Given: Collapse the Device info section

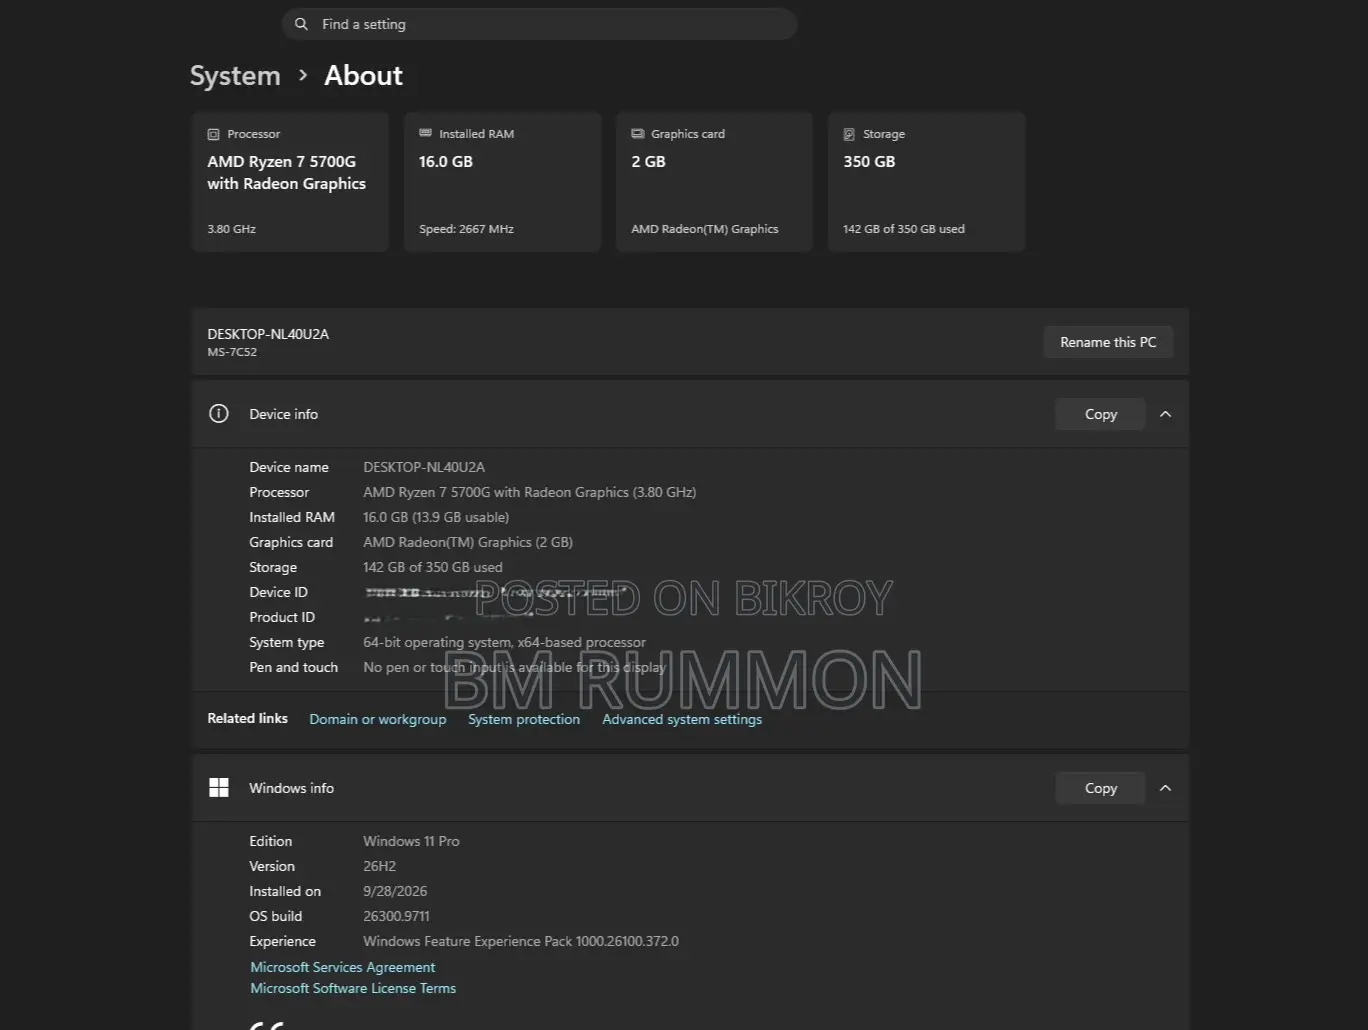Looking at the screenshot, I should tap(1165, 414).
